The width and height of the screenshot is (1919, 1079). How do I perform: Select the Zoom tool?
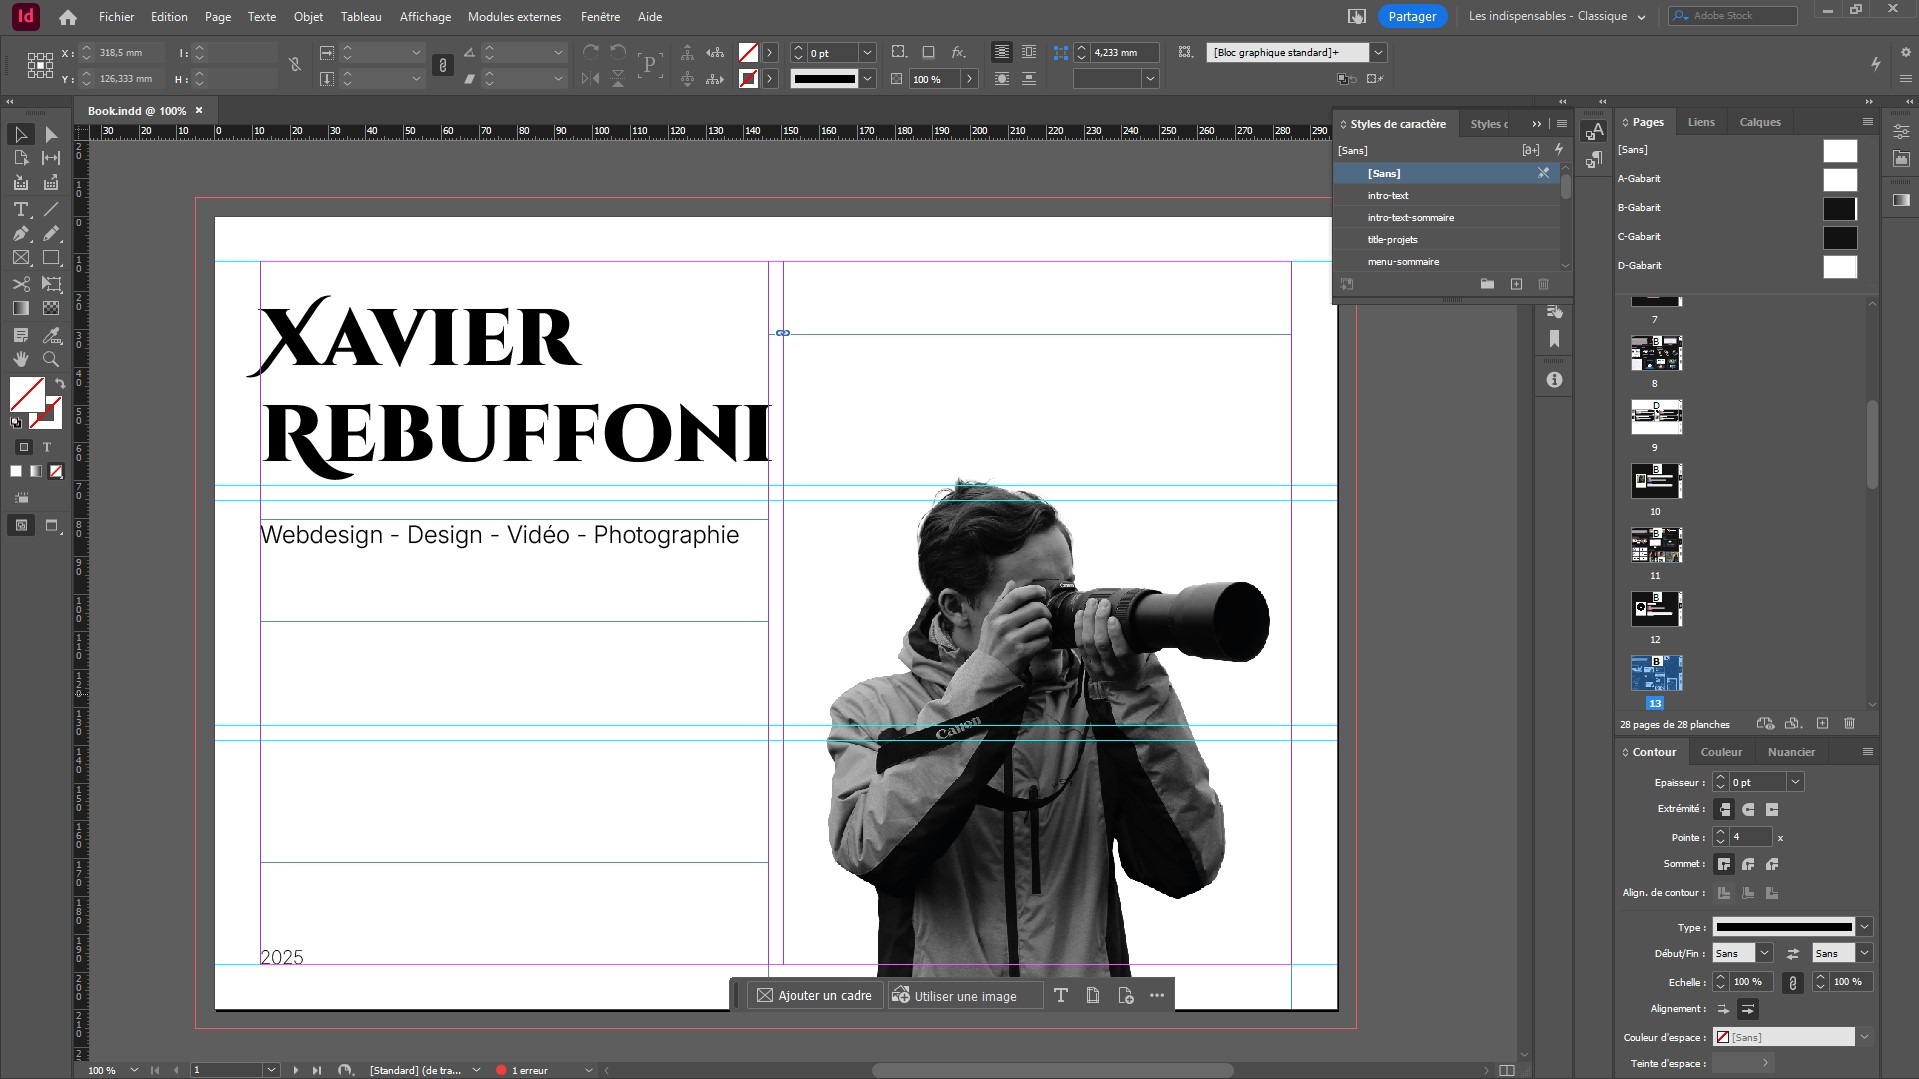pos(50,357)
